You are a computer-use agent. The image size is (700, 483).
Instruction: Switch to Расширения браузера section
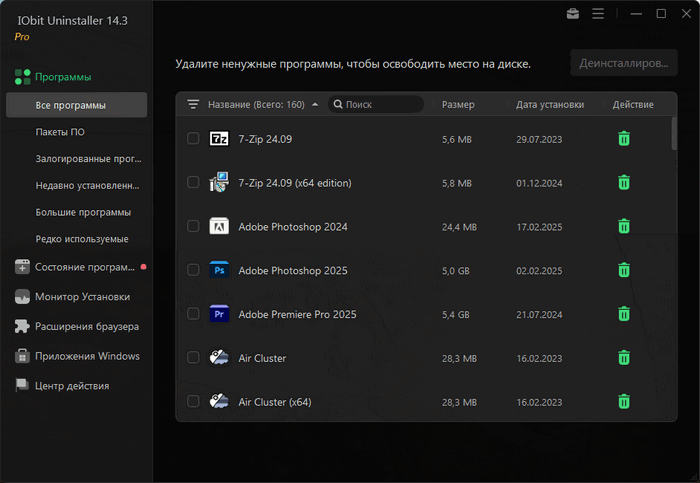86,326
